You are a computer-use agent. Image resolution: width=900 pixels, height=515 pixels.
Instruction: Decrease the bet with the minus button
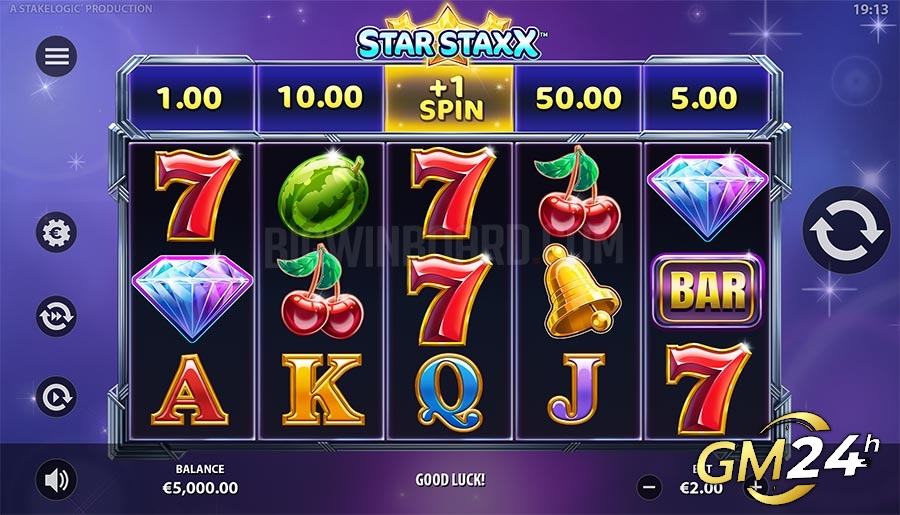[x=650, y=487]
